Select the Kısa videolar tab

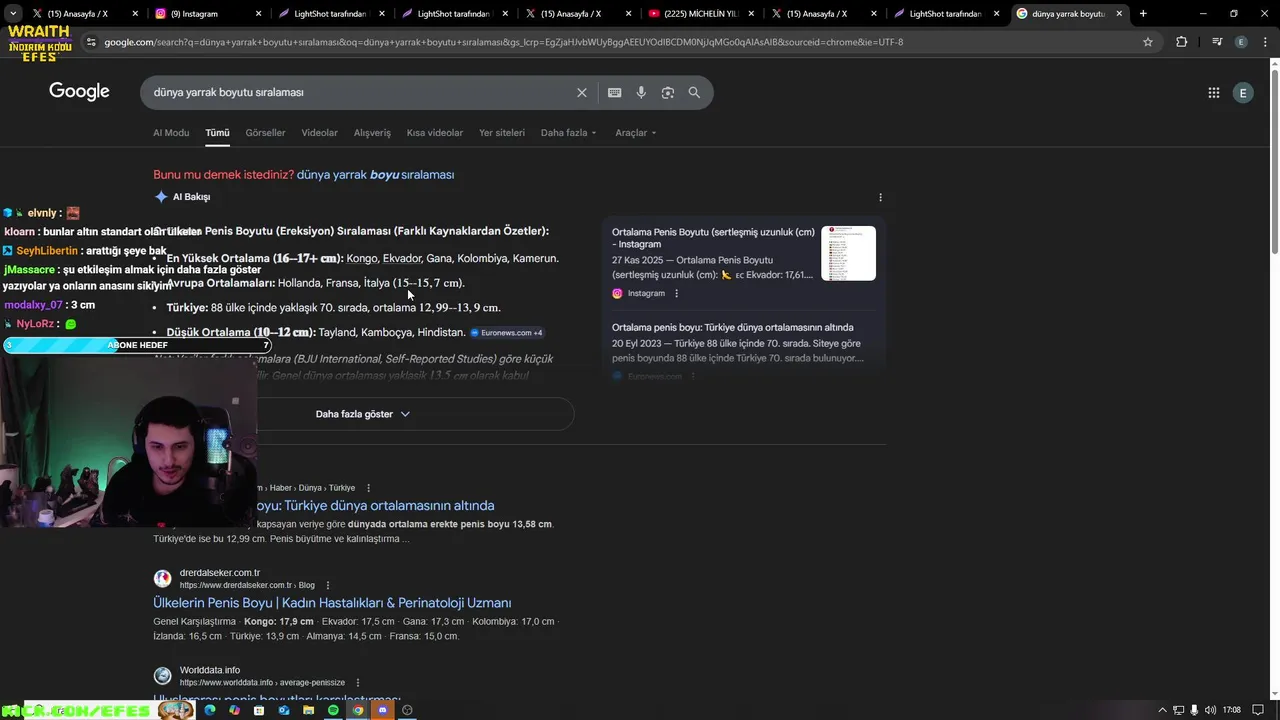pos(435,133)
